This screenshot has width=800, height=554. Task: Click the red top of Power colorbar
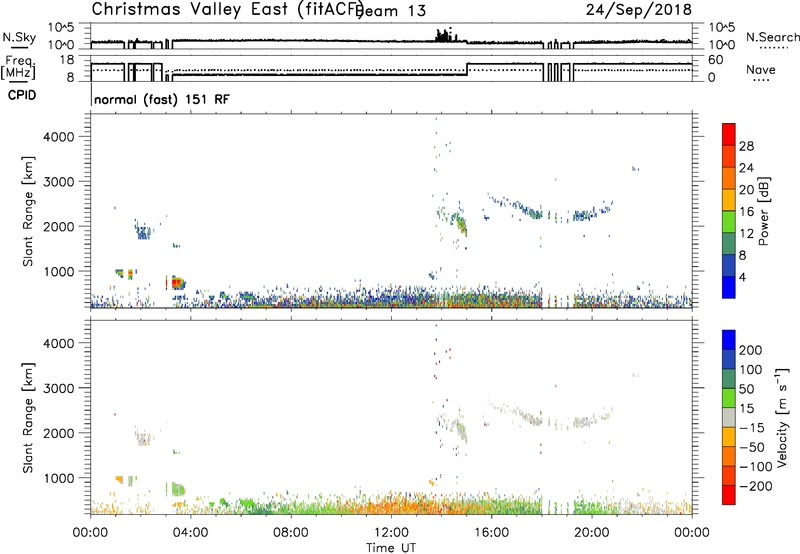tap(729, 134)
